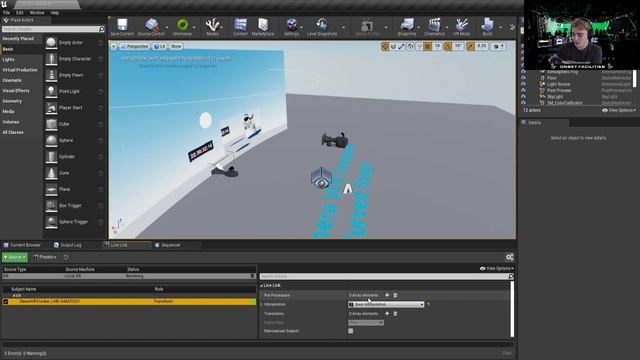640x360 pixels.
Task: Select the Empty Character placement icon
Action: [x=51, y=59]
